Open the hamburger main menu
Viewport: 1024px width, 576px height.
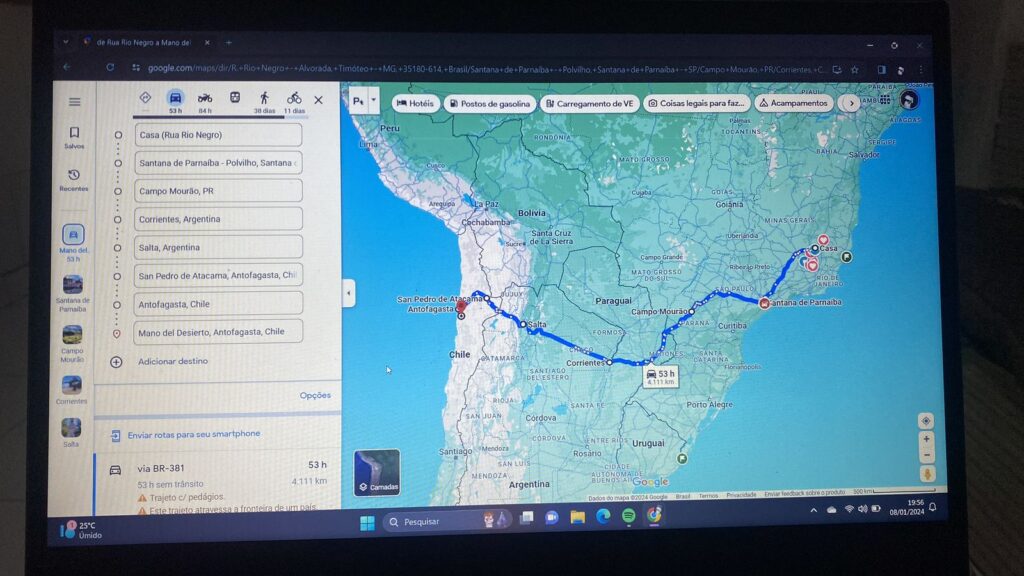(74, 102)
